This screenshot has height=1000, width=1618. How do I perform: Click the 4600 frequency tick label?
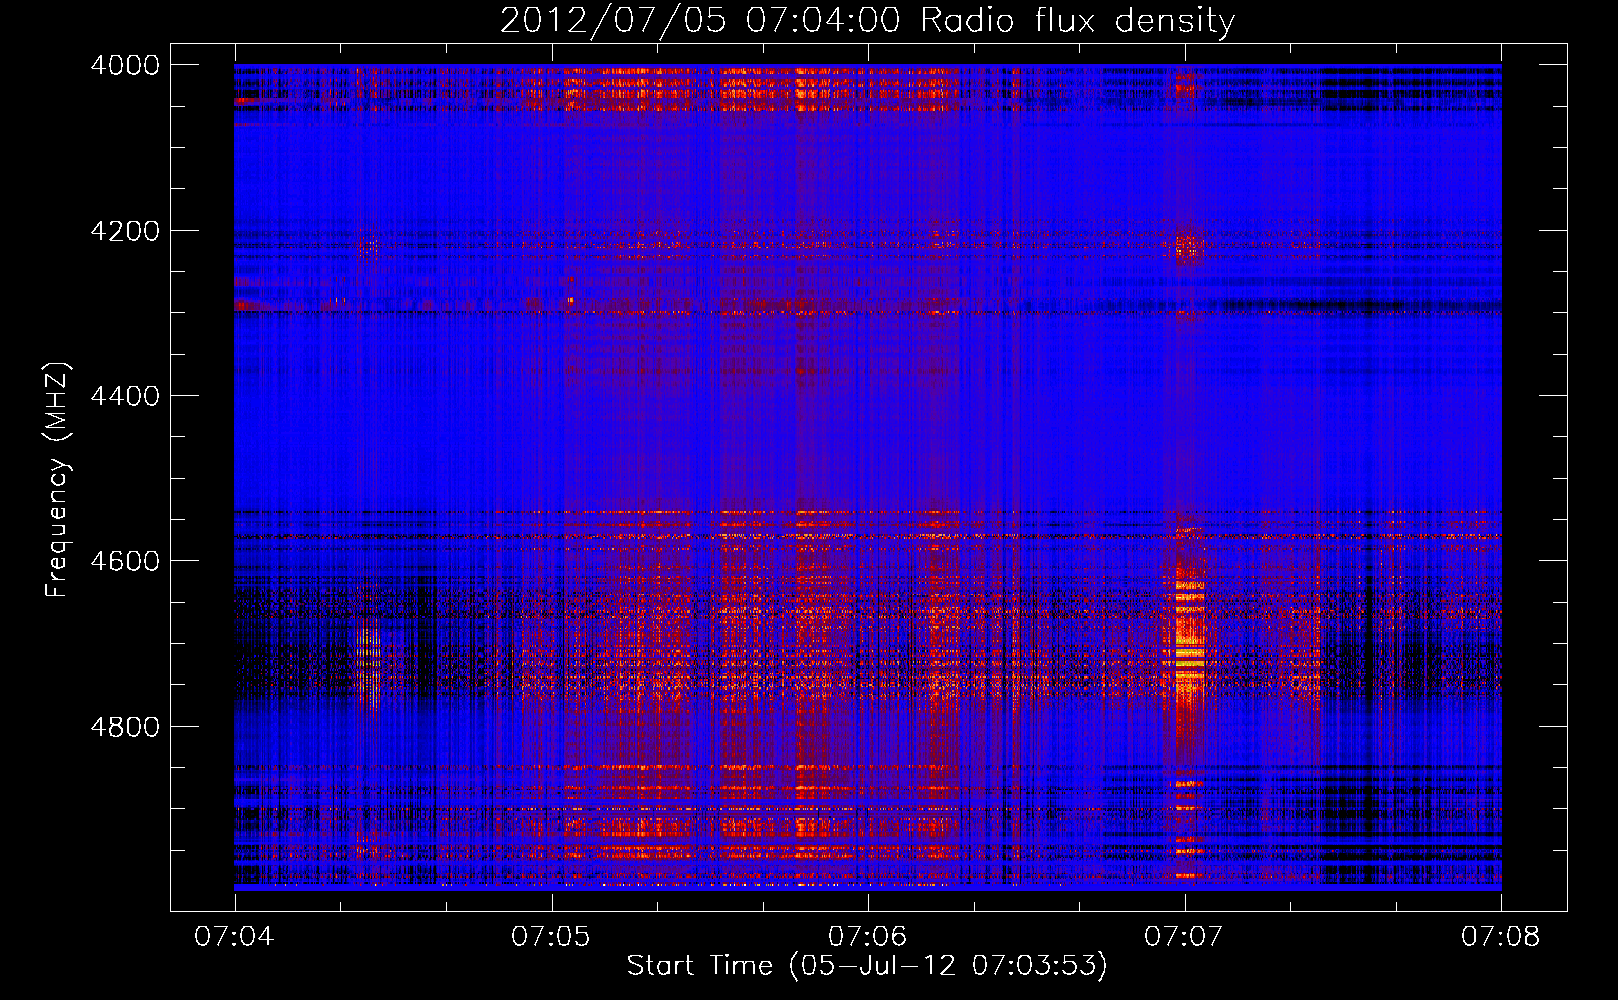click(125, 561)
